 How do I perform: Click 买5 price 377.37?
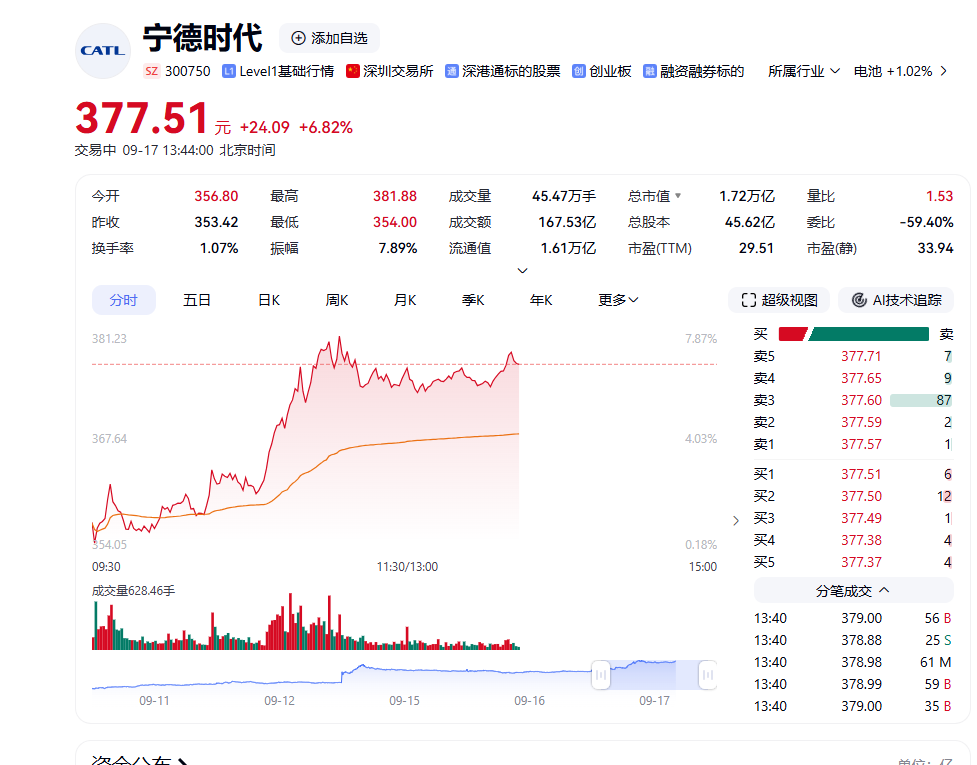coord(861,562)
